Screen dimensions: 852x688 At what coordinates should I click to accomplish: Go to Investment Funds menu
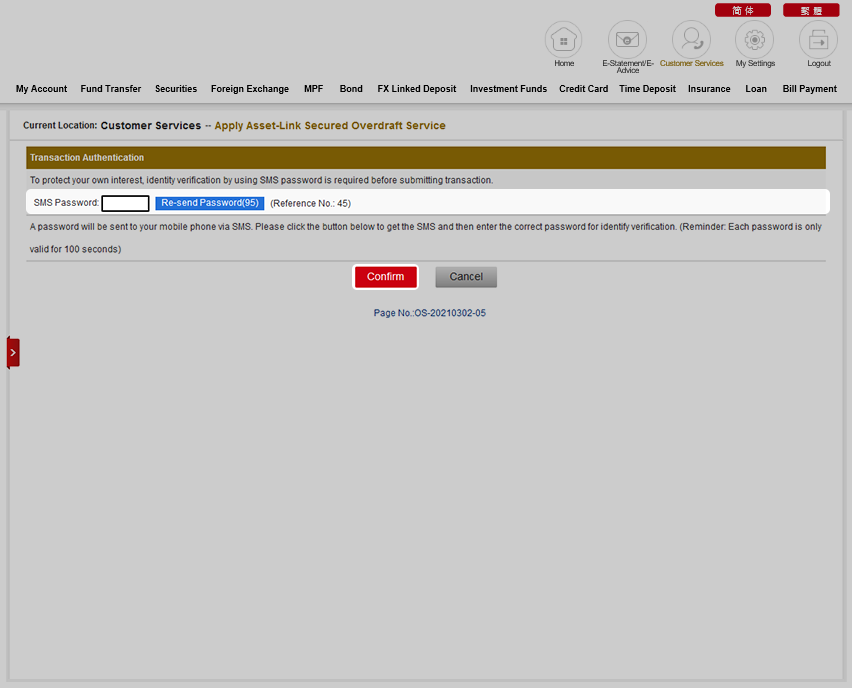pyautogui.click(x=508, y=89)
